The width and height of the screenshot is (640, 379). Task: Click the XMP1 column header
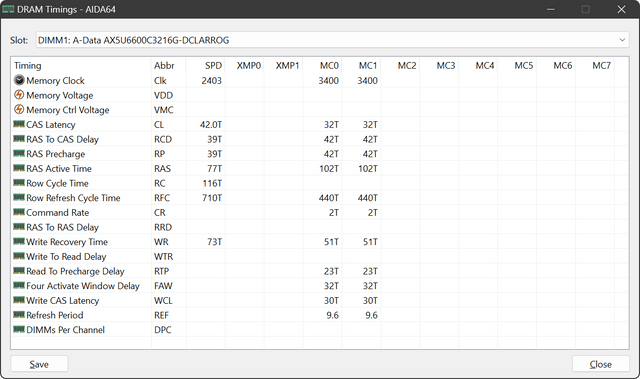[283, 65]
